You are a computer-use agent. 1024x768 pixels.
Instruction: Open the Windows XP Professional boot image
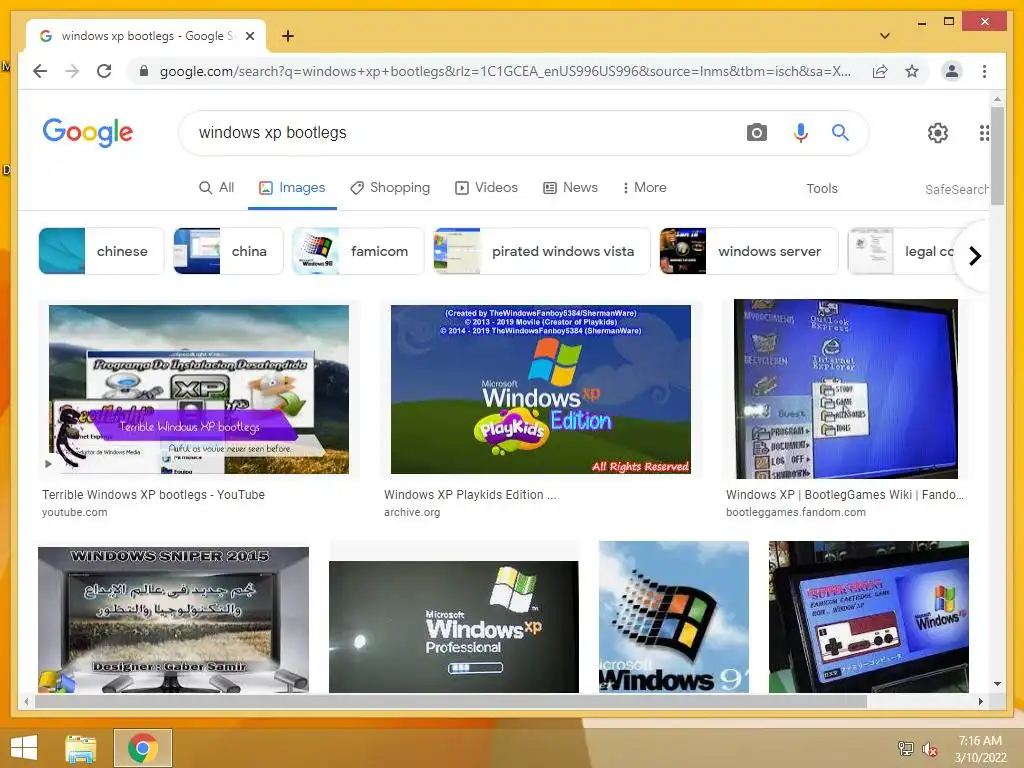(x=453, y=626)
